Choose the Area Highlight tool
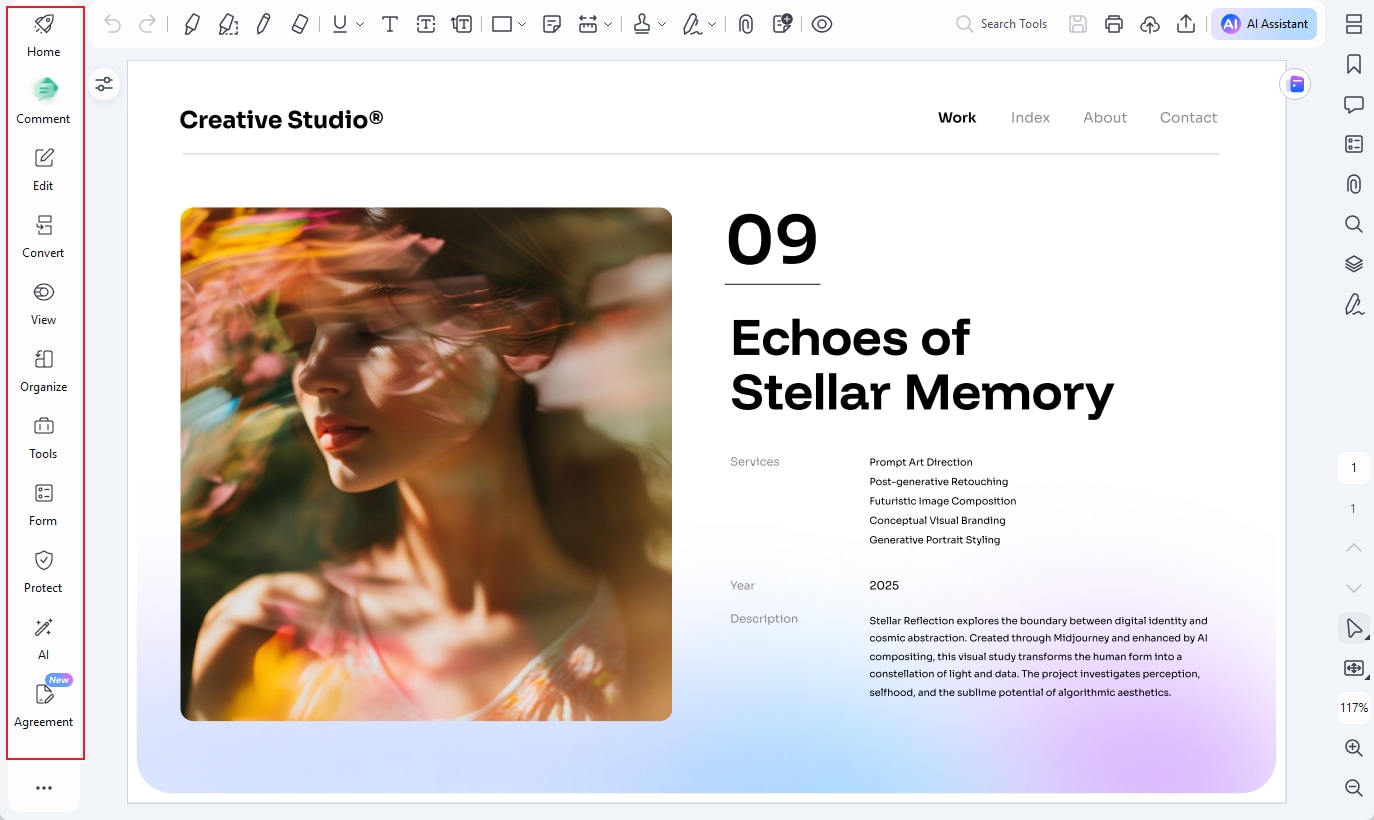 (228, 24)
